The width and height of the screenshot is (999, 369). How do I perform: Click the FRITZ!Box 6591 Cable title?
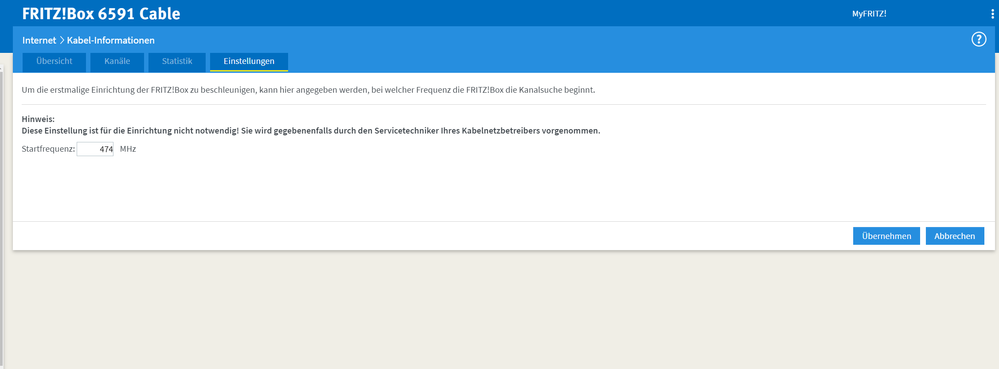point(101,13)
